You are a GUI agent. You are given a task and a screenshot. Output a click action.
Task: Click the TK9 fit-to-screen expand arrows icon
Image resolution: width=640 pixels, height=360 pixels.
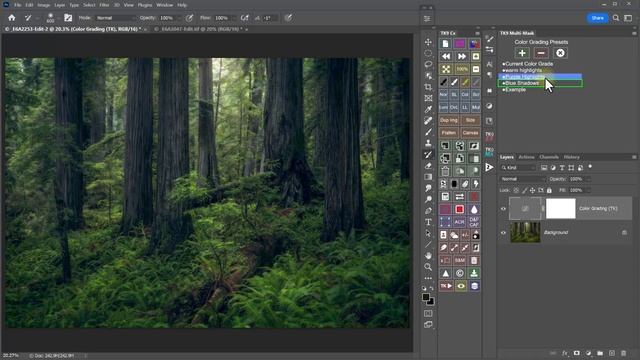[446, 69]
